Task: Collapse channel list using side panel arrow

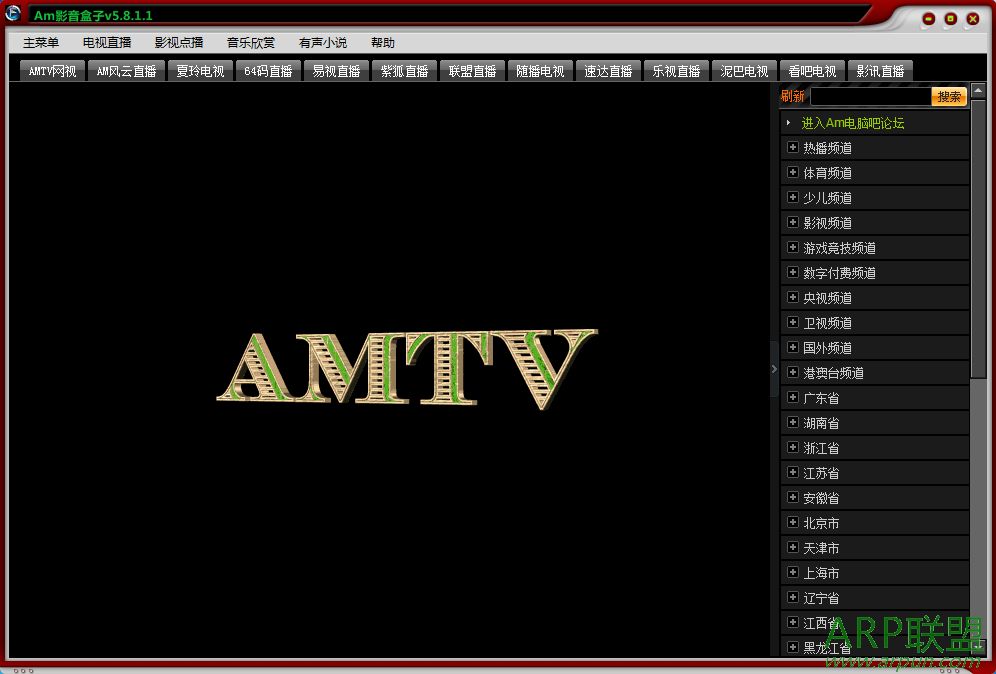Action: click(774, 369)
